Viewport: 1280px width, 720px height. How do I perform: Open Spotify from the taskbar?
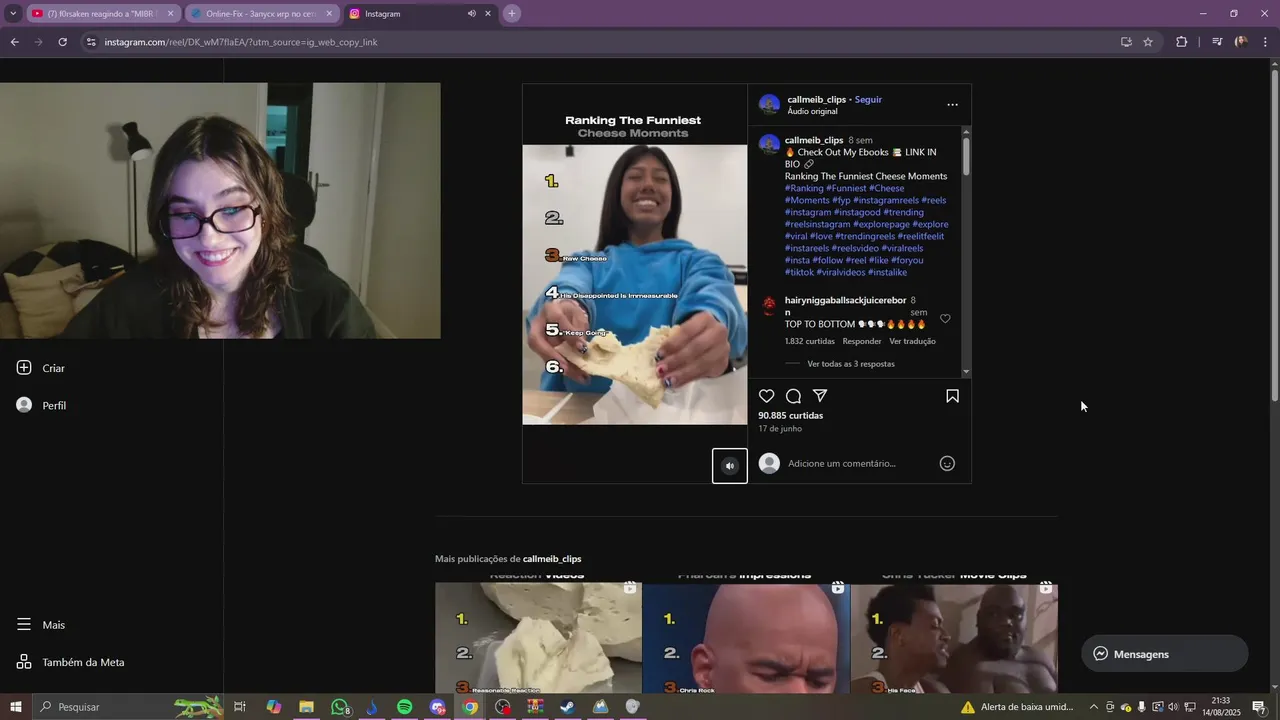(x=404, y=707)
